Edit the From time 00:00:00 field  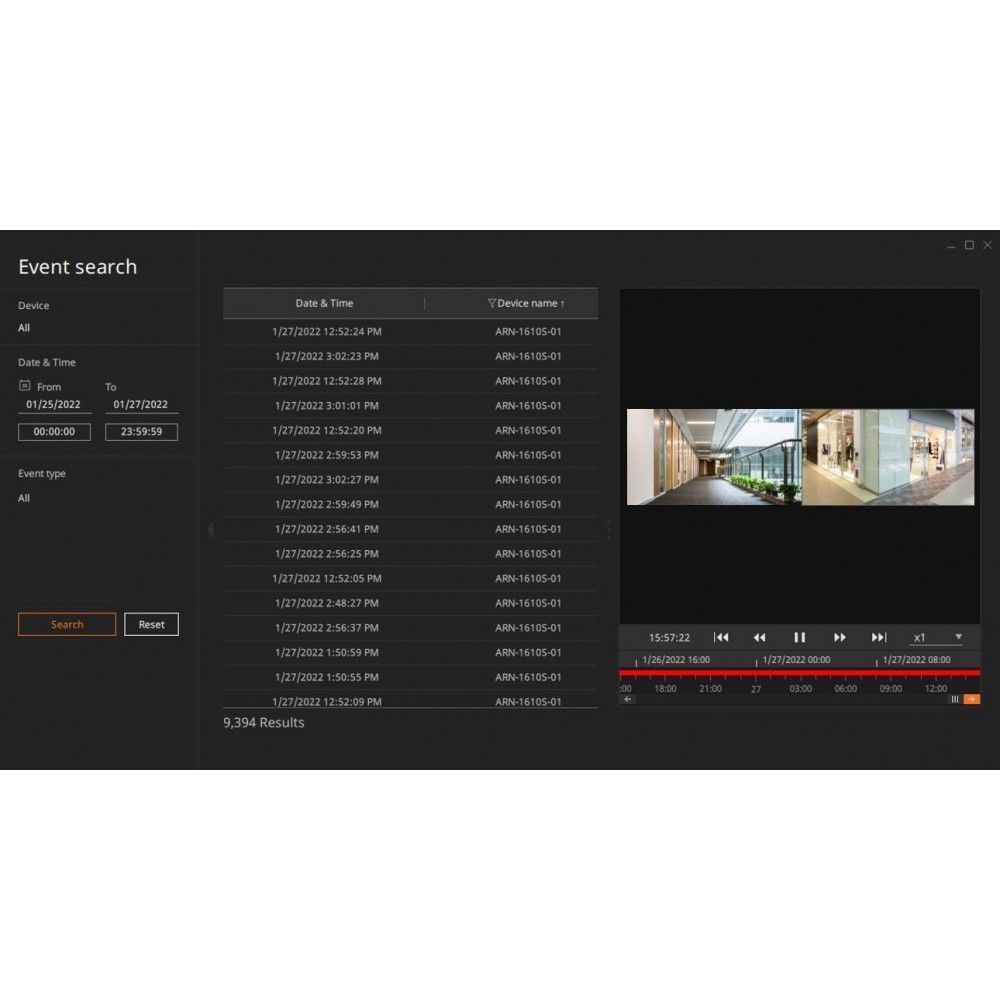click(54, 431)
